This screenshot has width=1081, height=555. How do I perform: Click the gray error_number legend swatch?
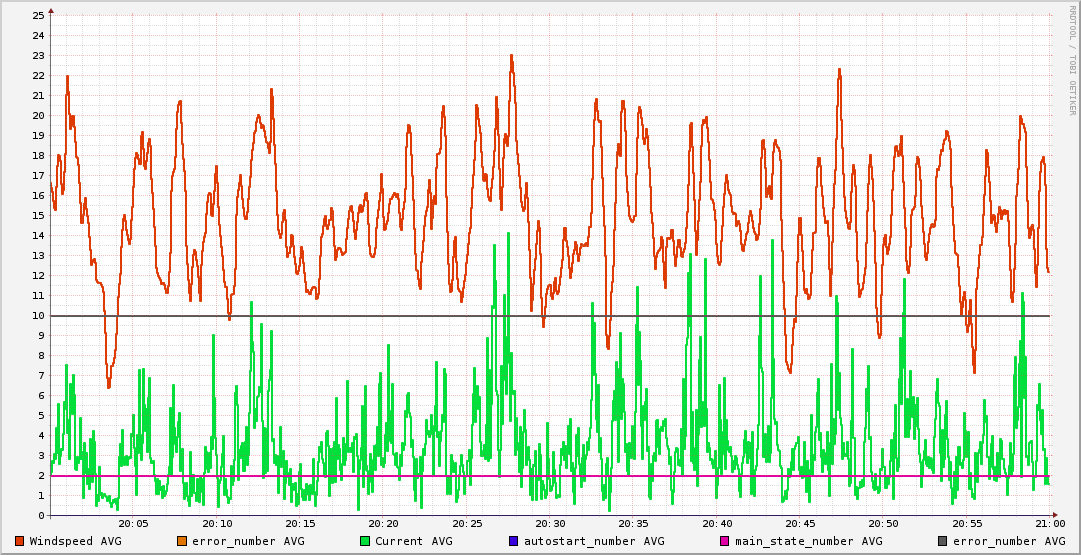click(x=942, y=541)
